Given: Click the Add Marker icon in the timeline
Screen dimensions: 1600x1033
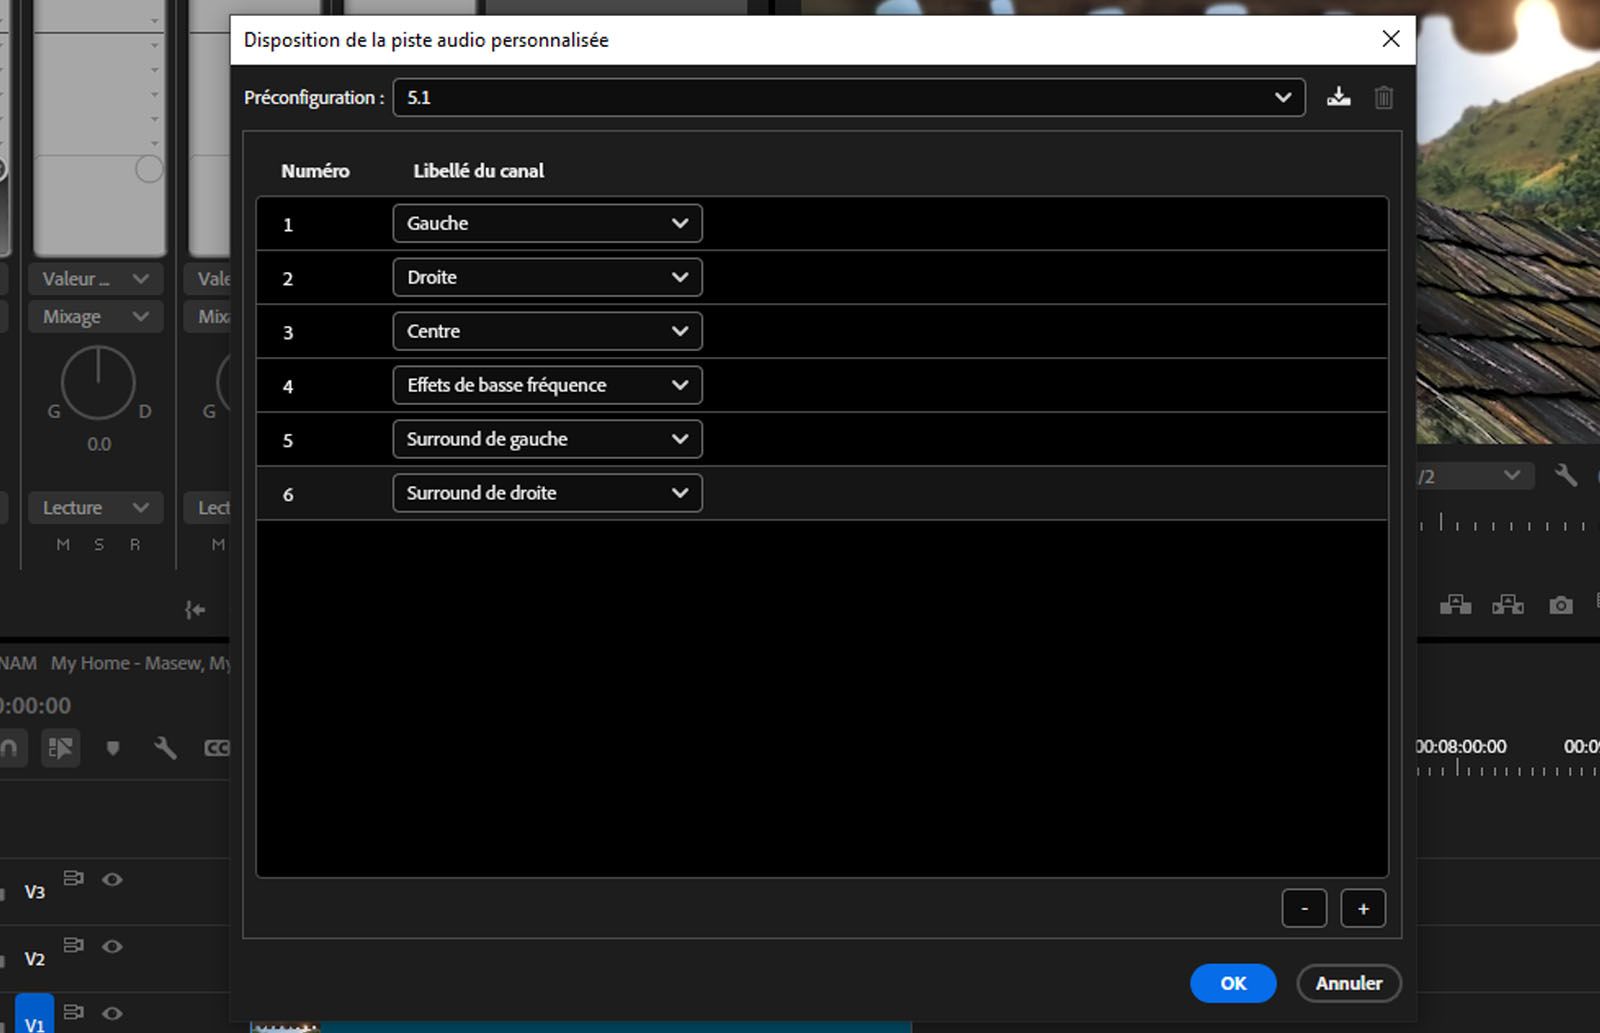Looking at the screenshot, I should click(113, 748).
